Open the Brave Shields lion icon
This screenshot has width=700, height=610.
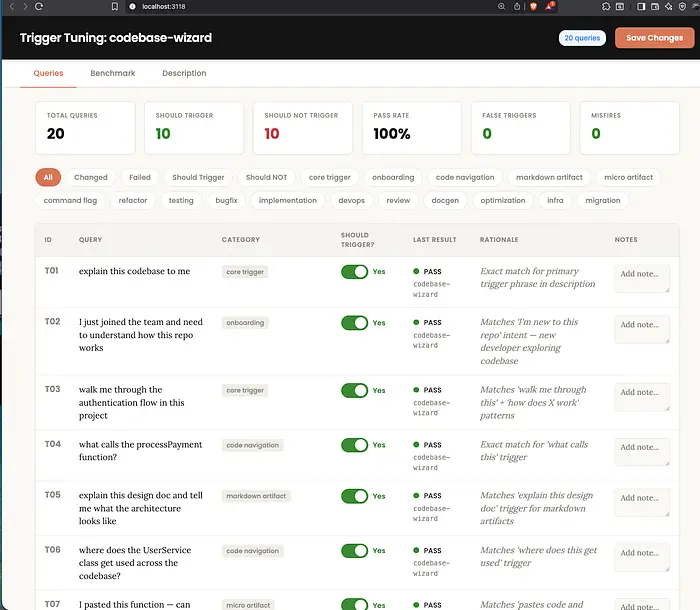pyautogui.click(x=533, y=6)
